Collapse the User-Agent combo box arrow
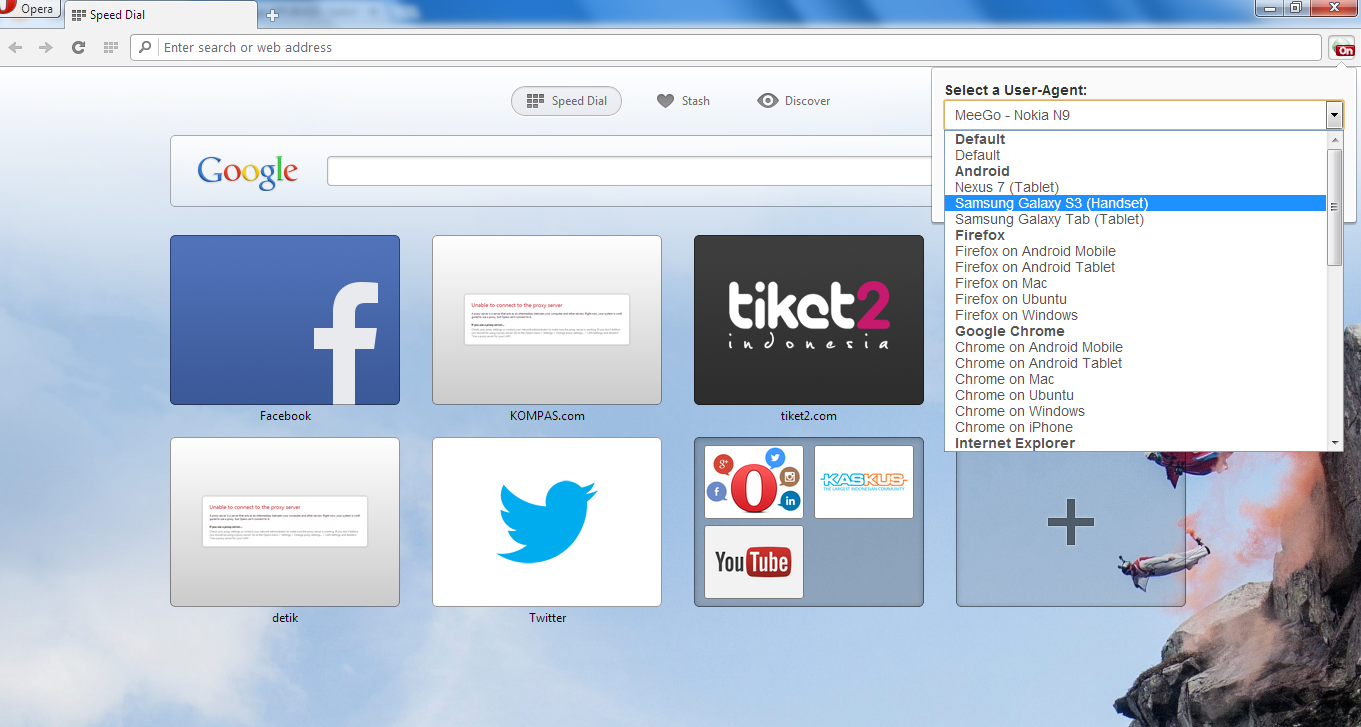The height and width of the screenshot is (727, 1361). click(x=1334, y=115)
